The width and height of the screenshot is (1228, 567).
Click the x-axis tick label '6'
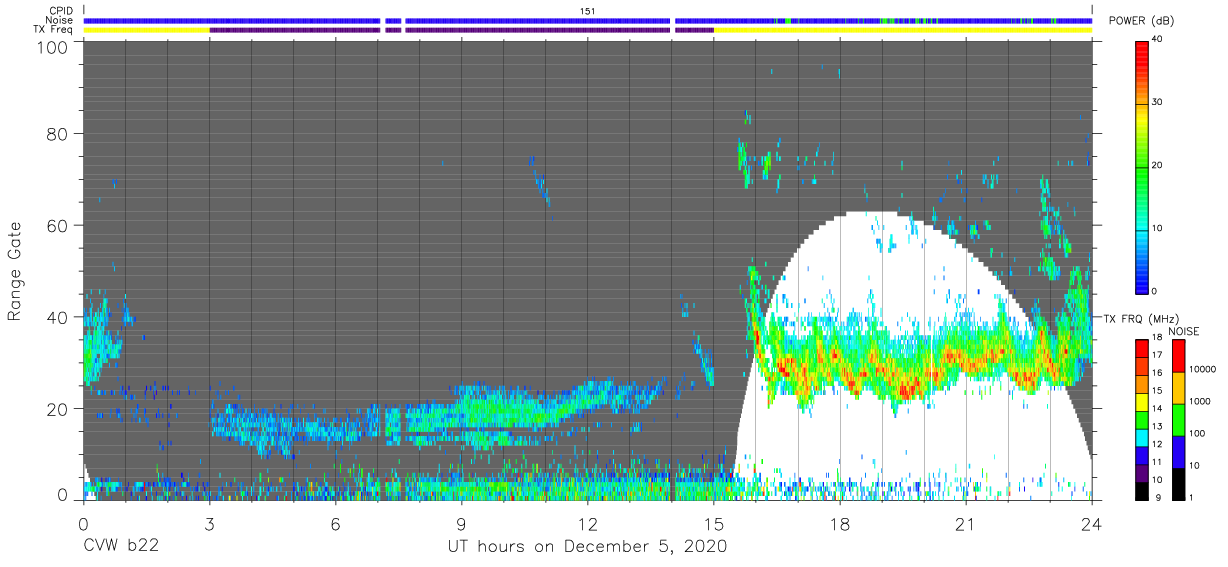[335, 525]
